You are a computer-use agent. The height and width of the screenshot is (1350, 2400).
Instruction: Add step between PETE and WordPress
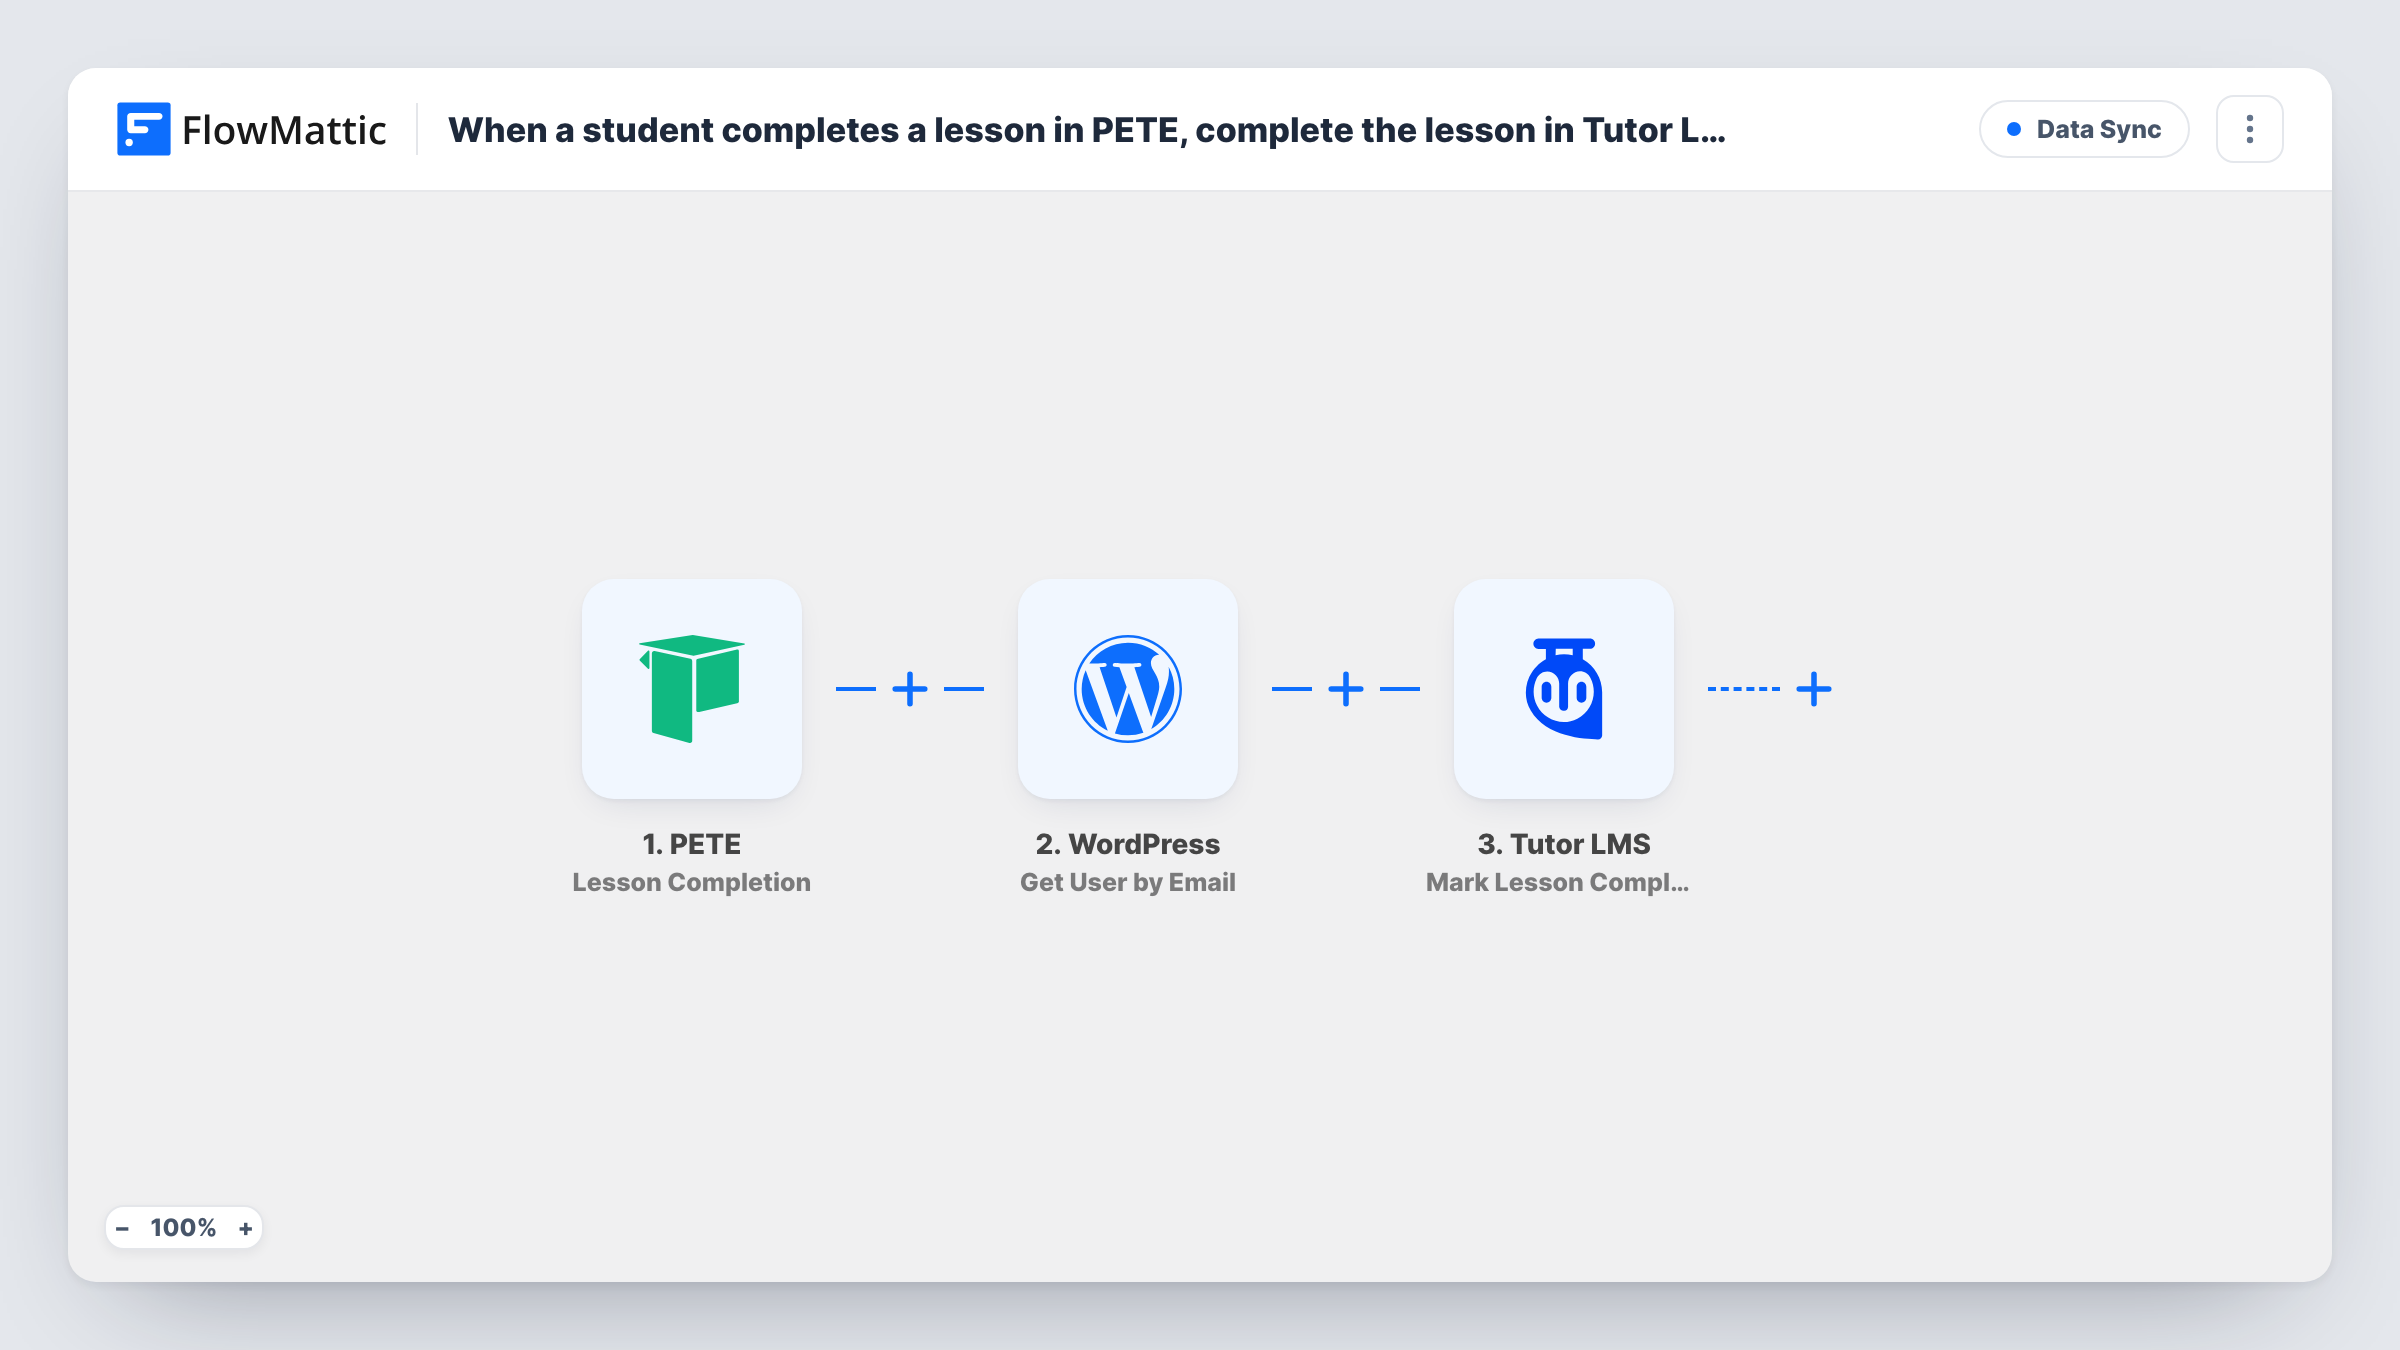(x=910, y=689)
